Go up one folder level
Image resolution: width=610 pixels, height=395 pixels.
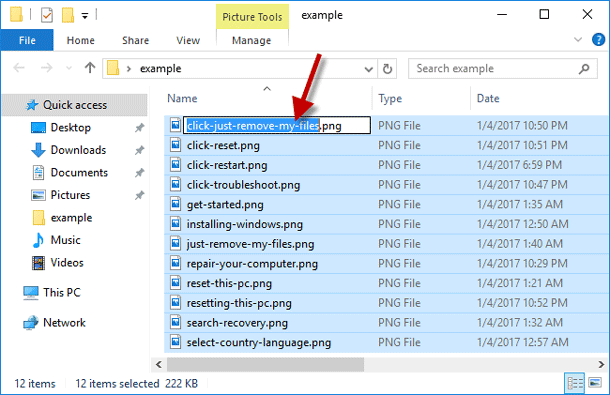(x=90, y=68)
